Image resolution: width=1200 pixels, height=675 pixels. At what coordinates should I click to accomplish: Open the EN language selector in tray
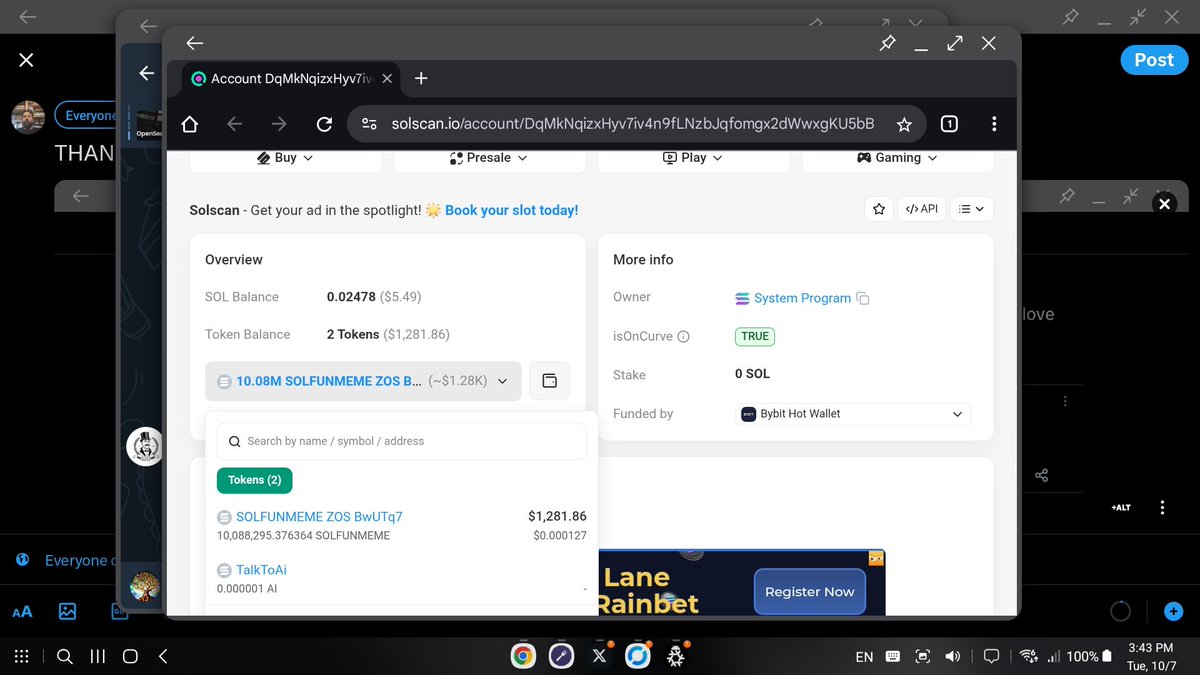[864, 657]
